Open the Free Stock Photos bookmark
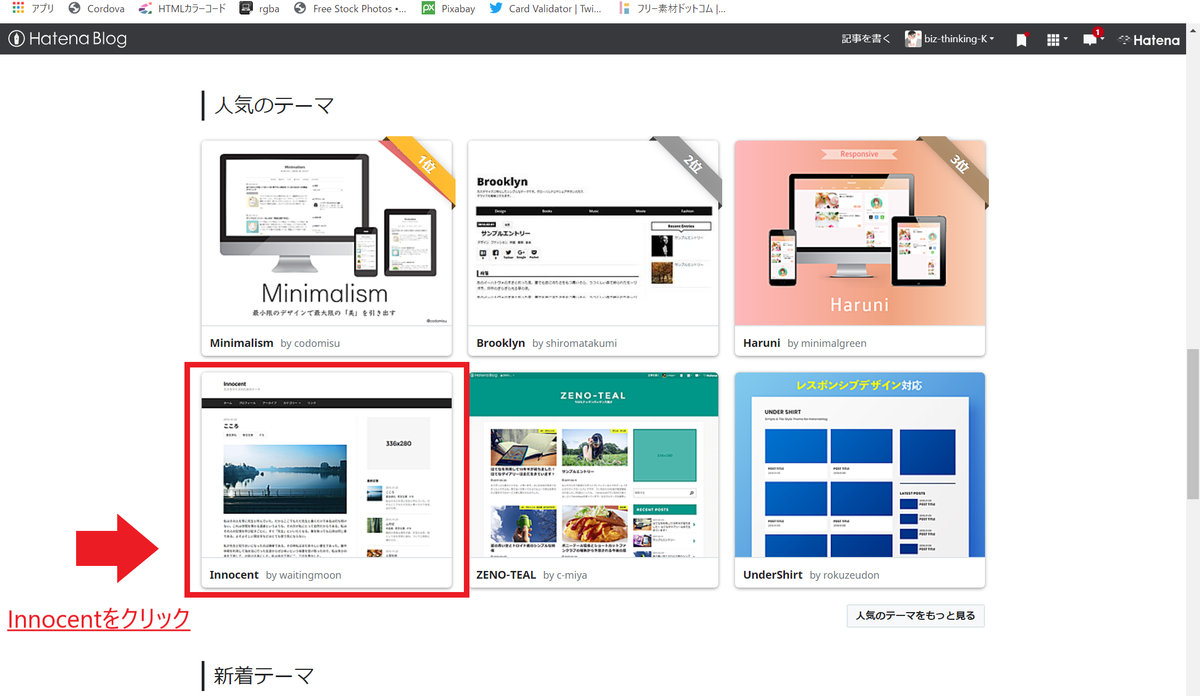1200x696 pixels. coord(351,8)
